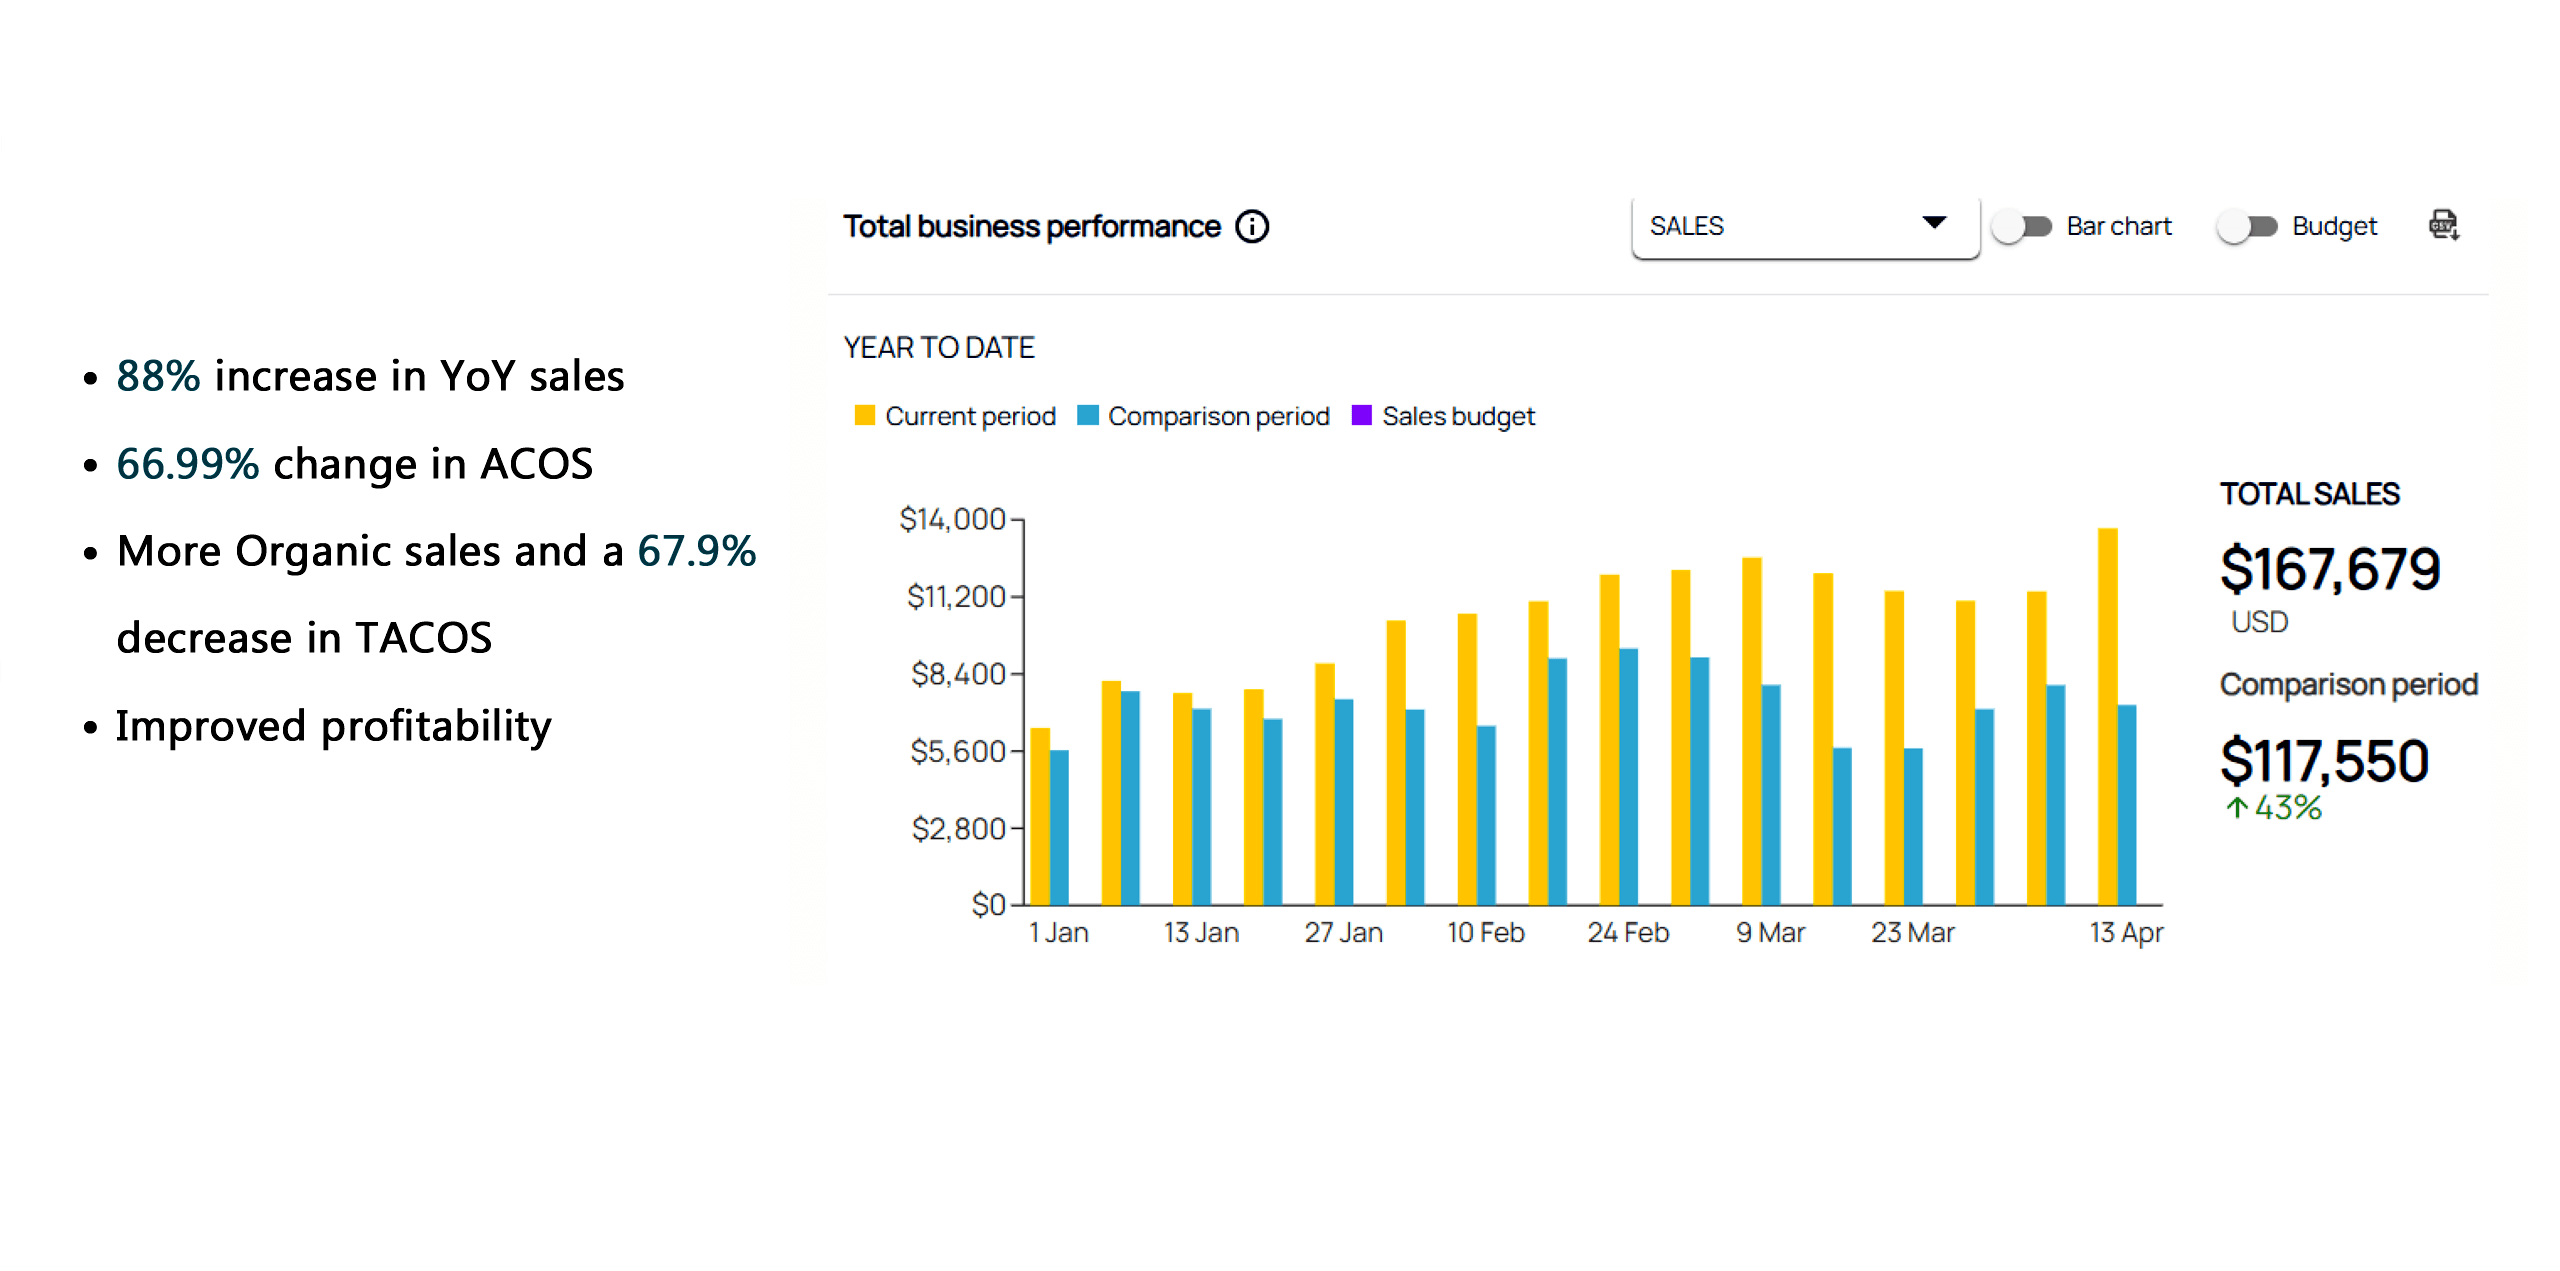
Task: Click the blue Comparison period legend swatch
Action: [1088, 416]
